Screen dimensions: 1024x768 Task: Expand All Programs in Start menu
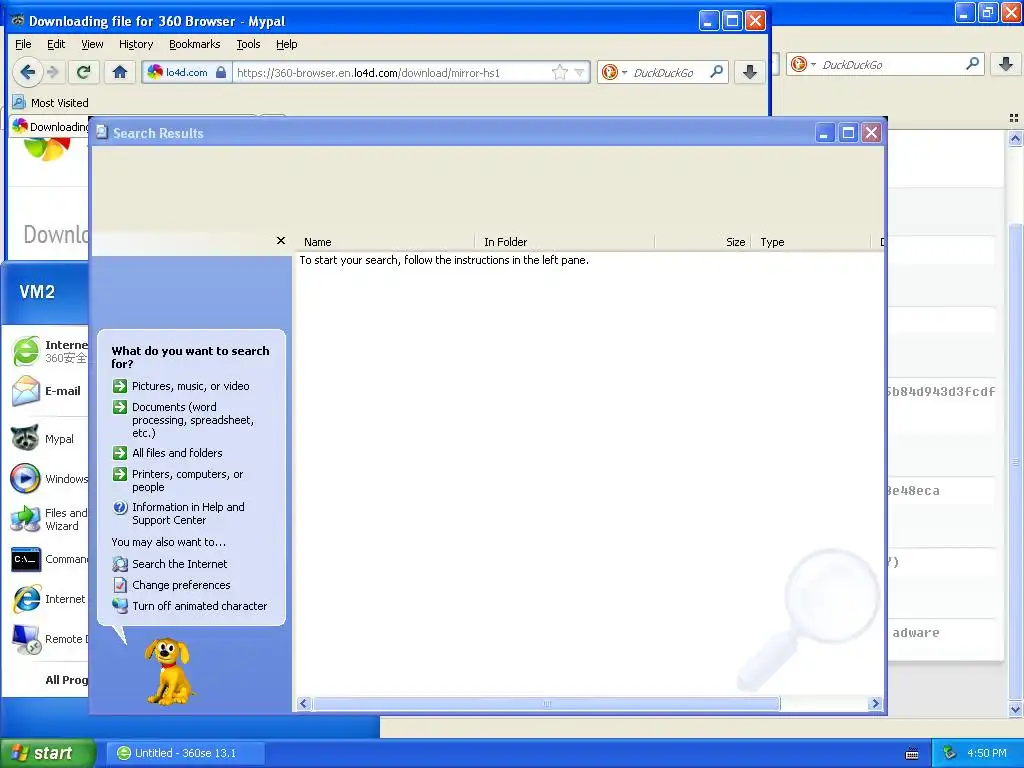[65, 679]
